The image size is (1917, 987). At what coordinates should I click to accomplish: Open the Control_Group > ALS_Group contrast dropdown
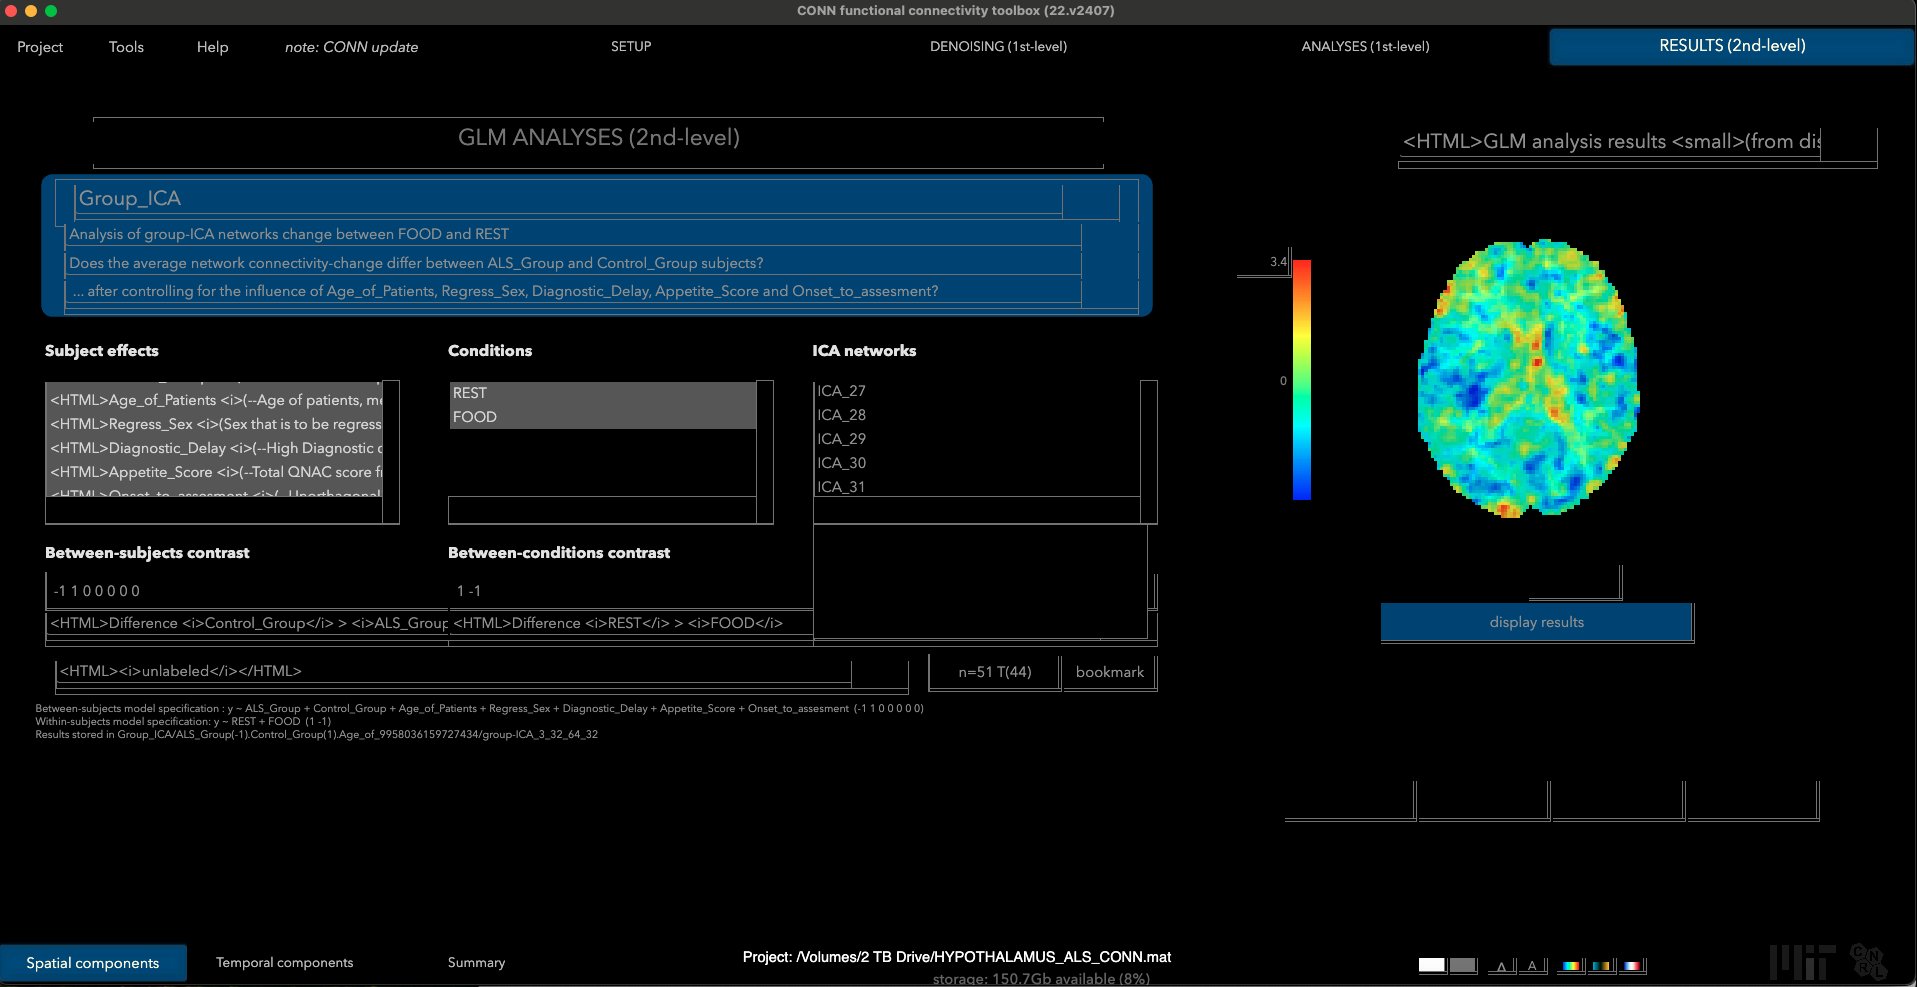(247, 623)
